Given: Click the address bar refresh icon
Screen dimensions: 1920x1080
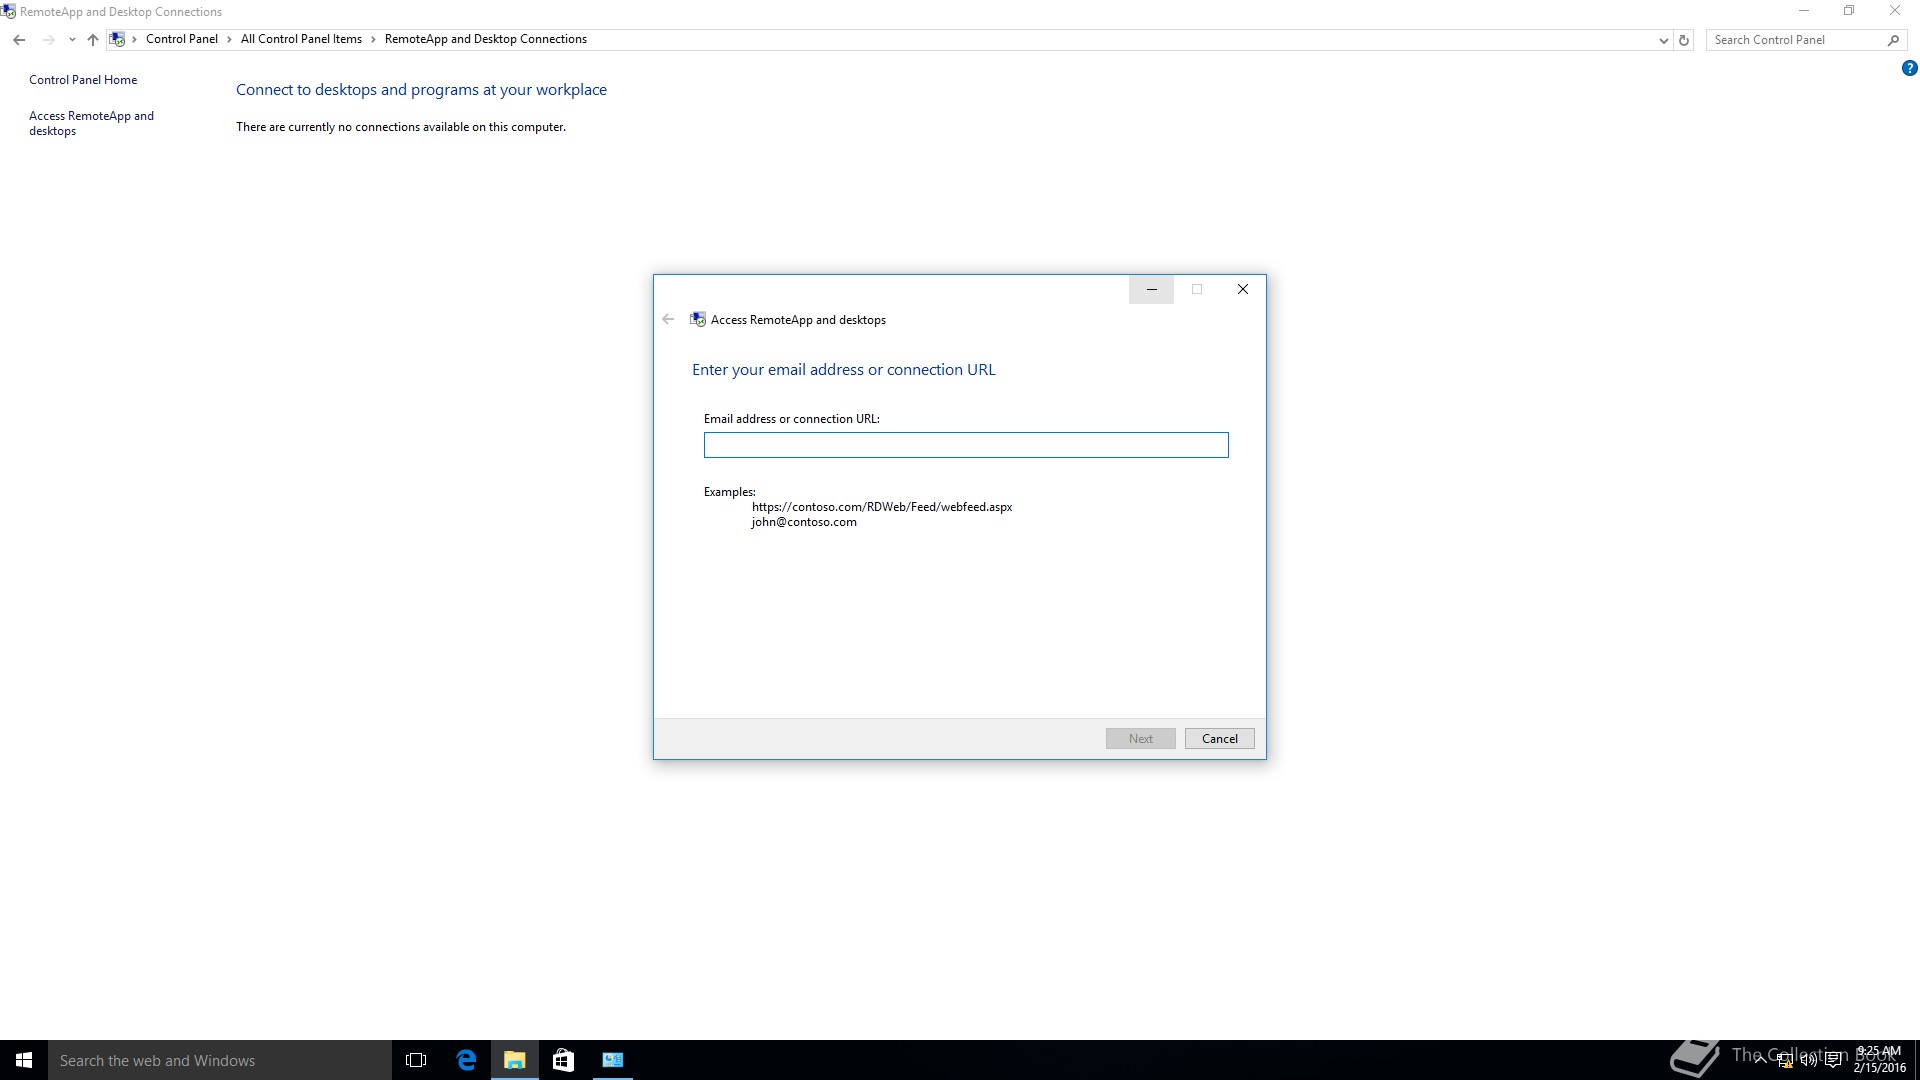Looking at the screenshot, I should (1684, 40).
